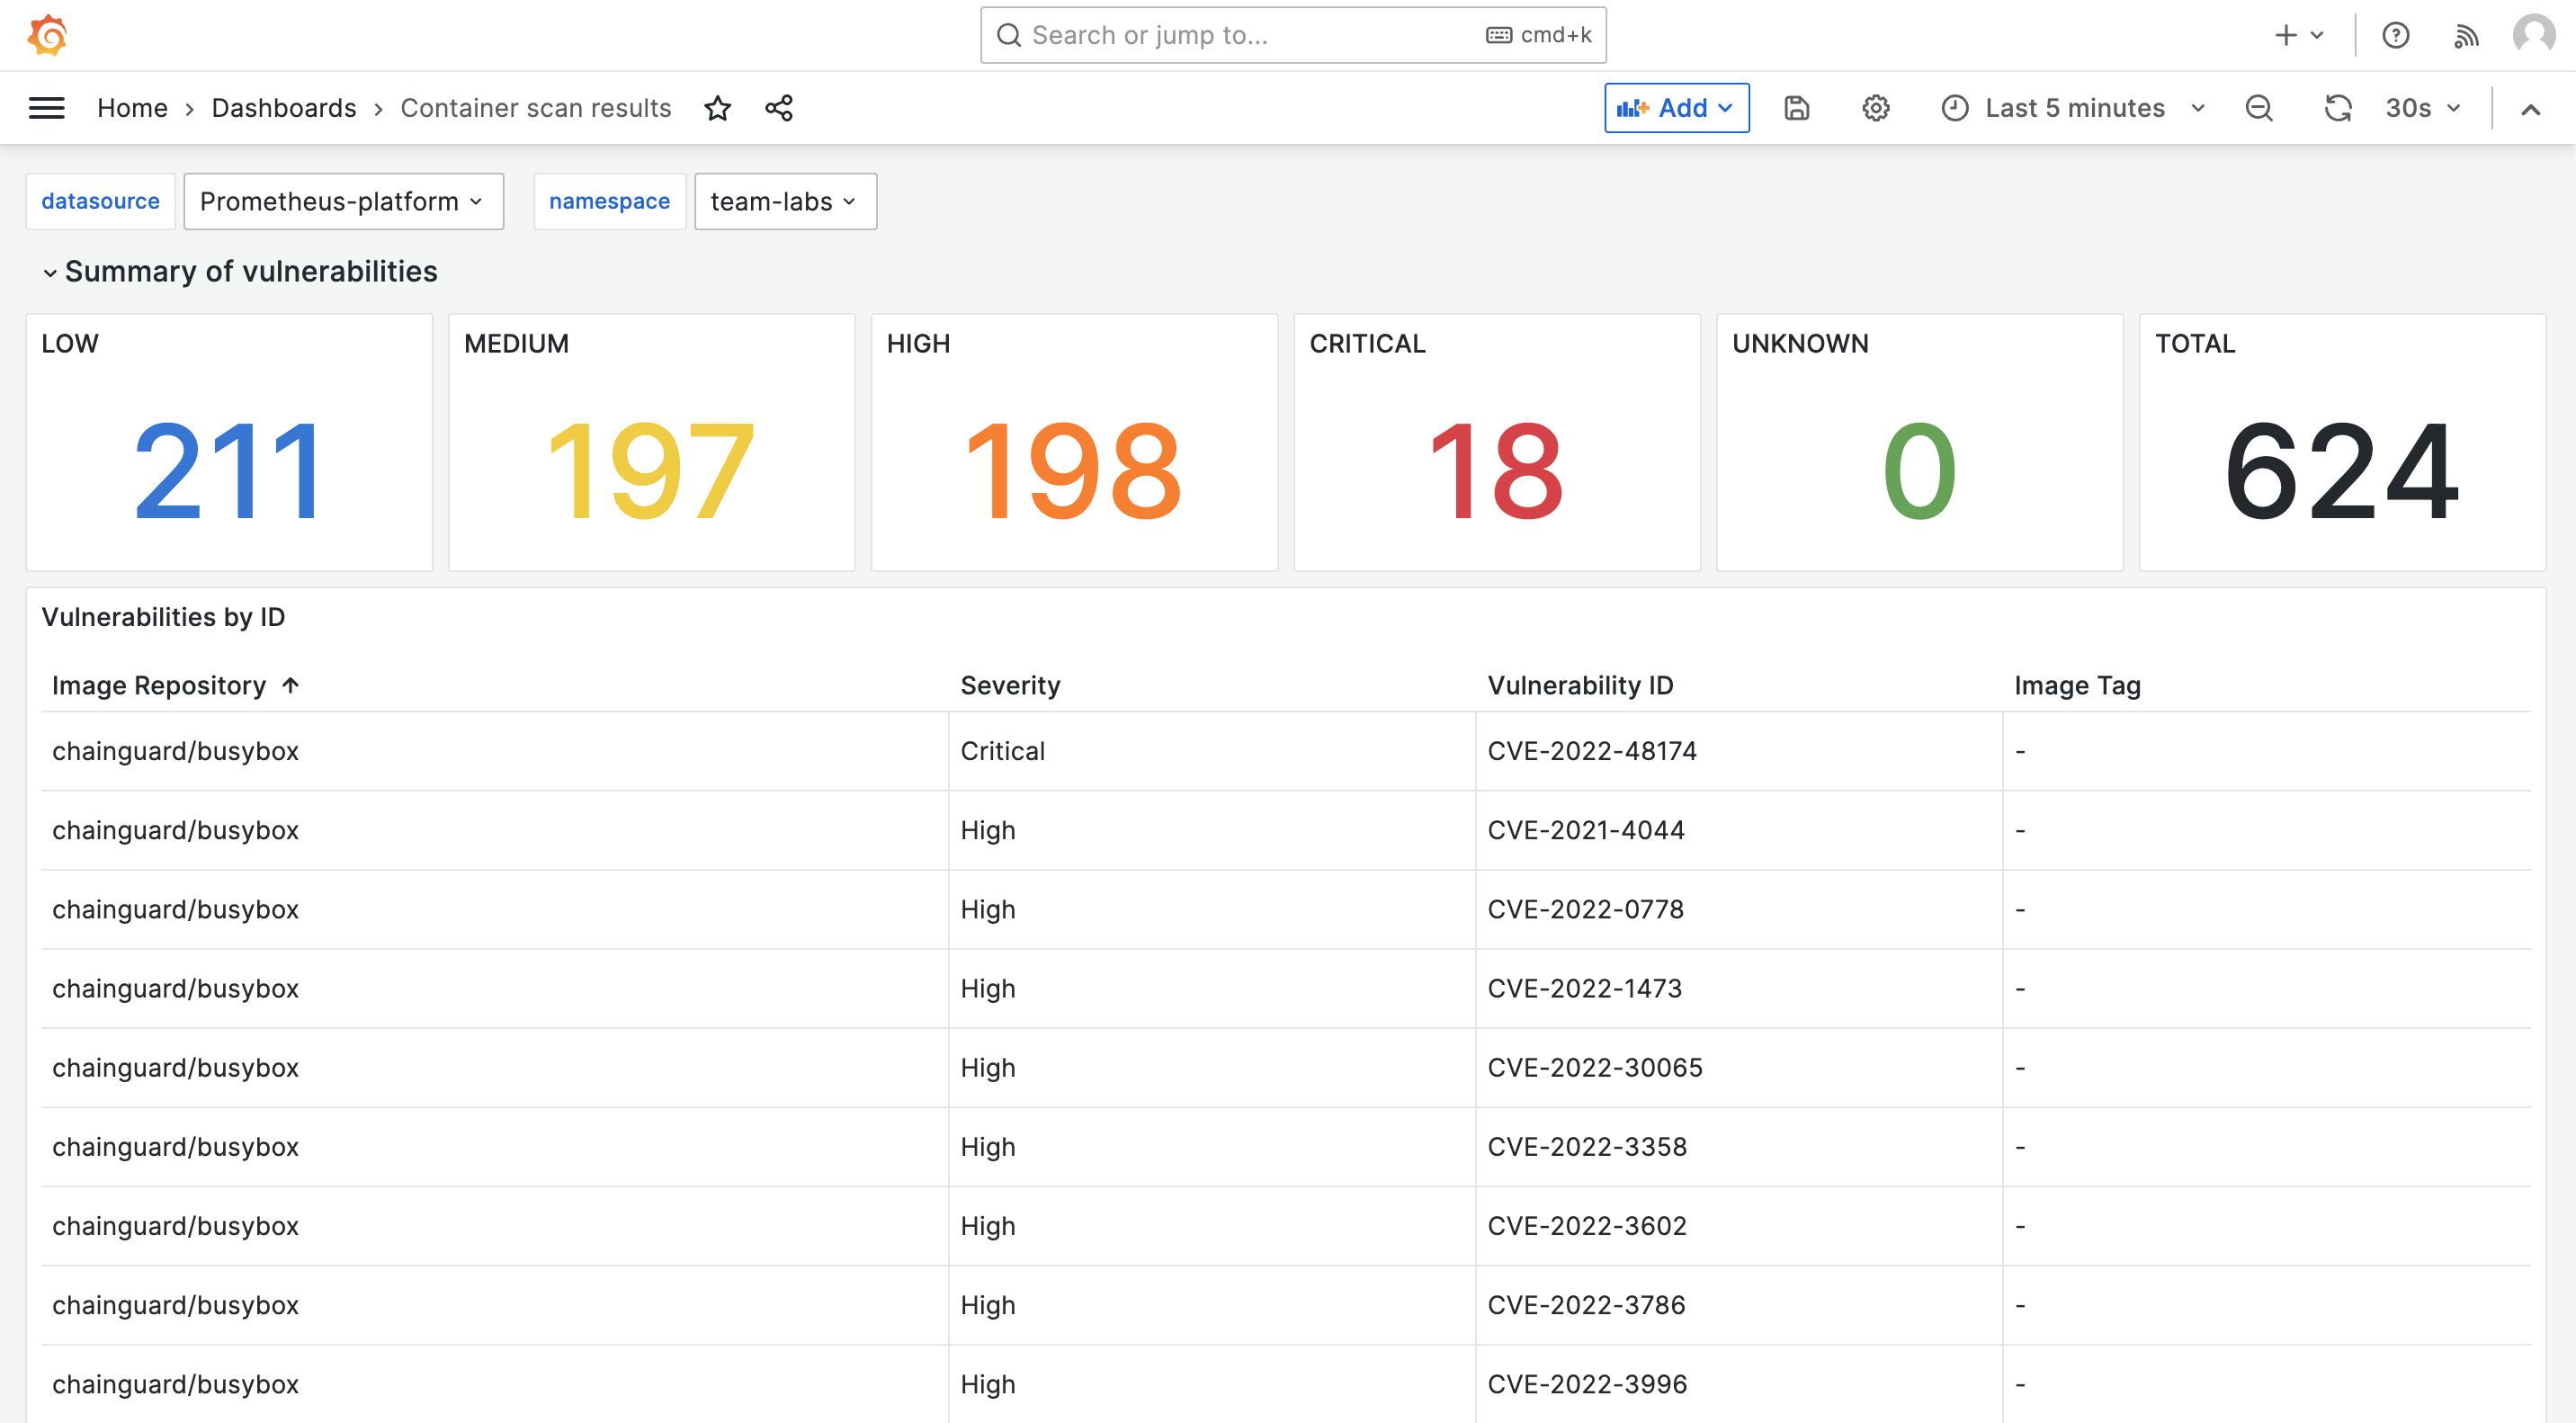Open the HIGH stat panel title
The width and height of the screenshot is (2576, 1423).
tap(918, 343)
